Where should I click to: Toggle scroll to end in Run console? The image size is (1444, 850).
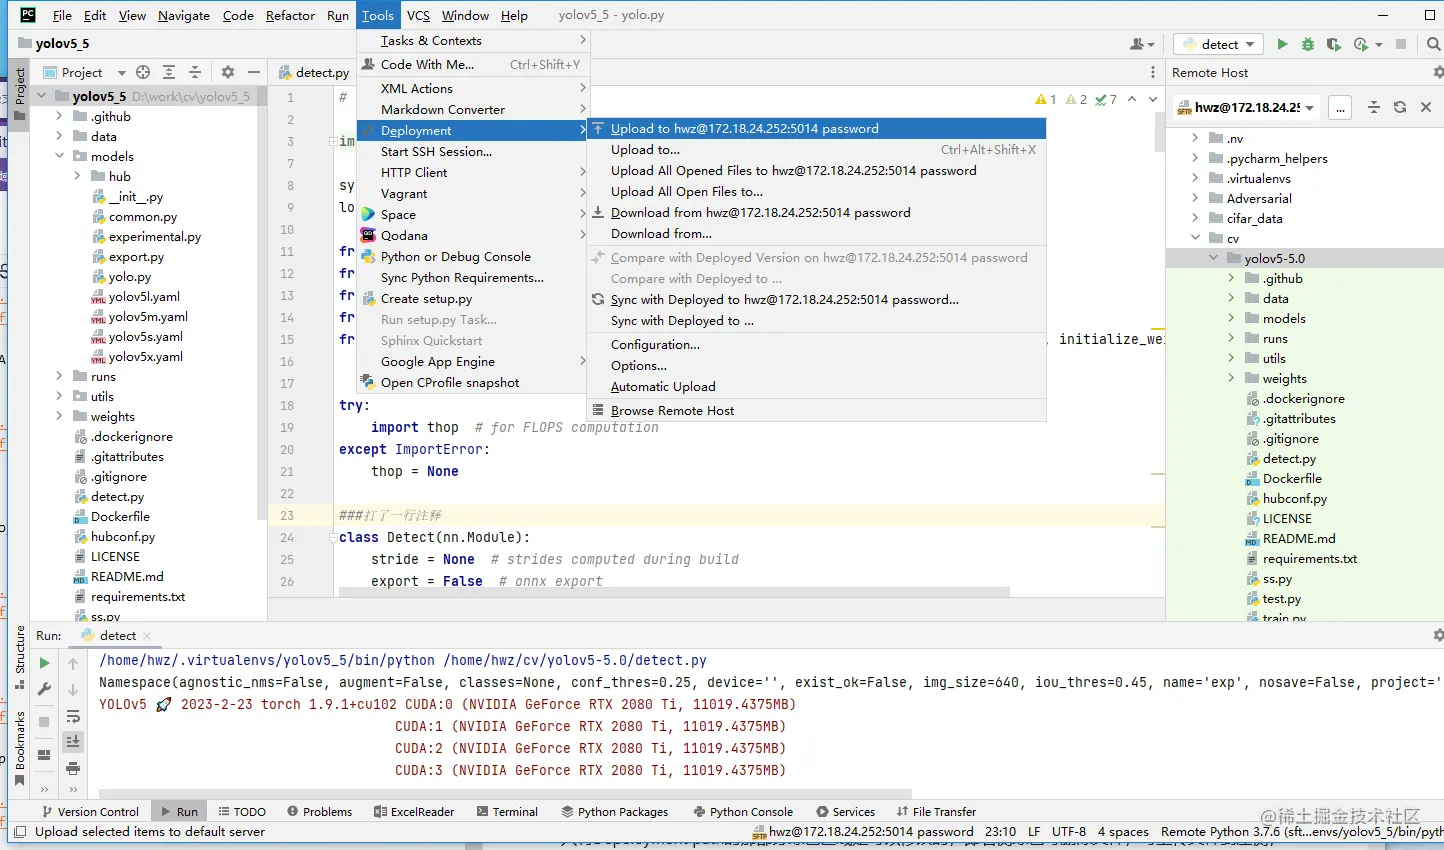73,741
